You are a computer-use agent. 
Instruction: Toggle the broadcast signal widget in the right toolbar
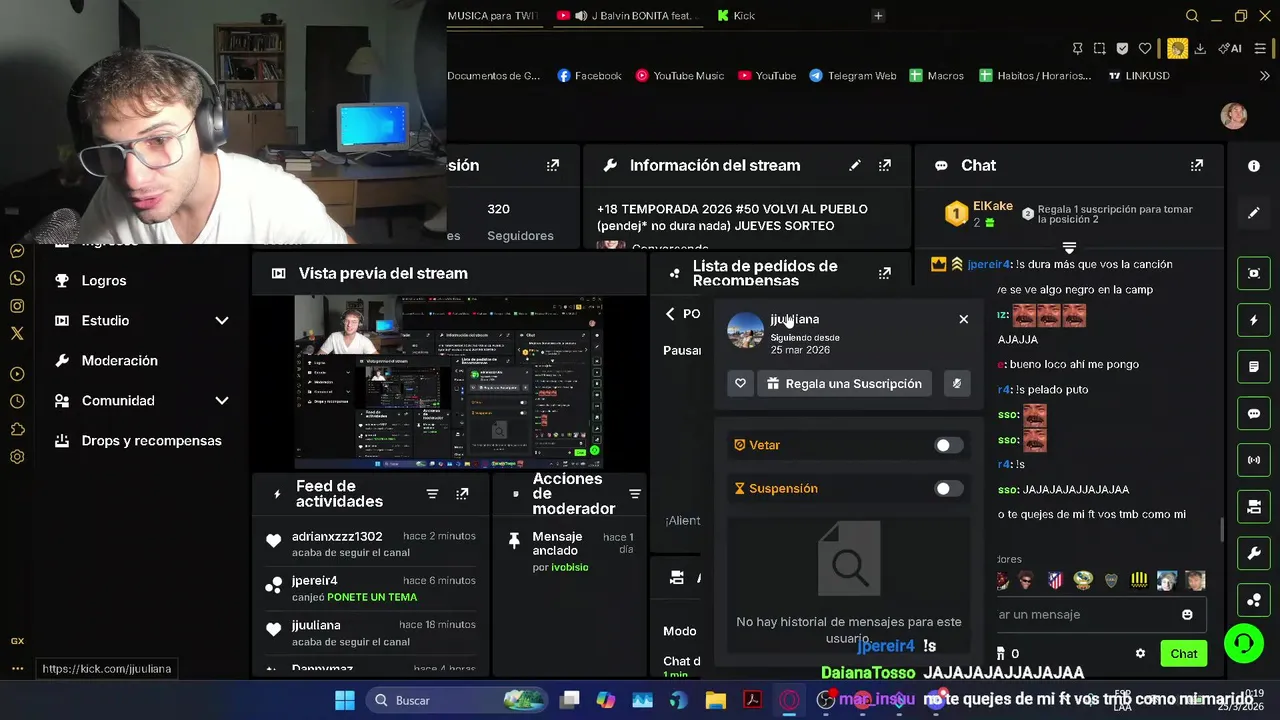click(x=1254, y=460)
